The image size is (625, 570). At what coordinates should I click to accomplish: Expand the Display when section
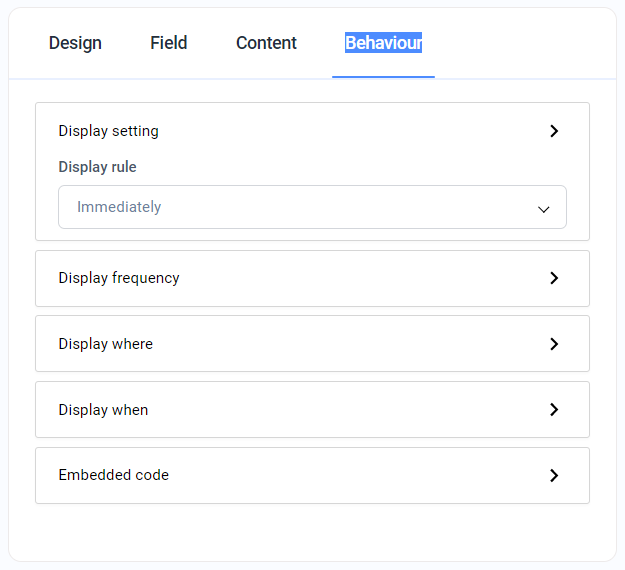pos(103,410)
